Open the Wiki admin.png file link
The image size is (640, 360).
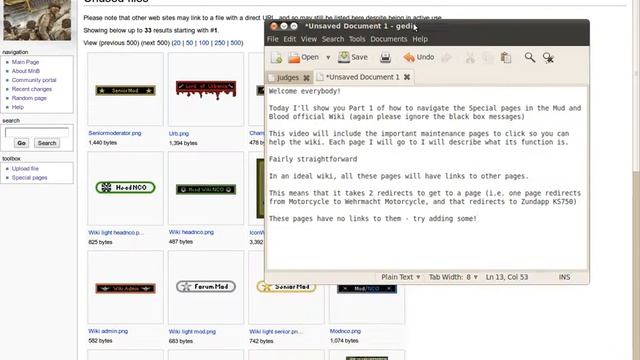[108, 331]
